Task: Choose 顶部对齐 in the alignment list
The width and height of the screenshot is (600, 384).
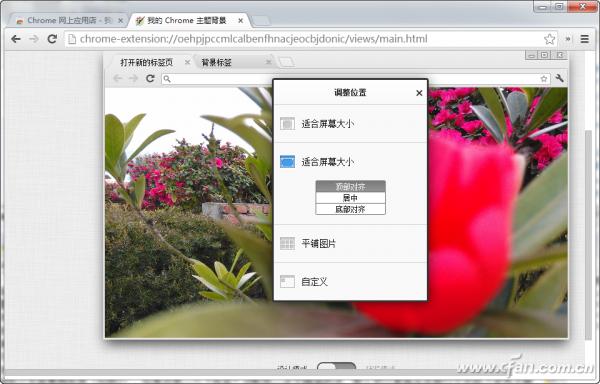Action: tap(350, 187)
